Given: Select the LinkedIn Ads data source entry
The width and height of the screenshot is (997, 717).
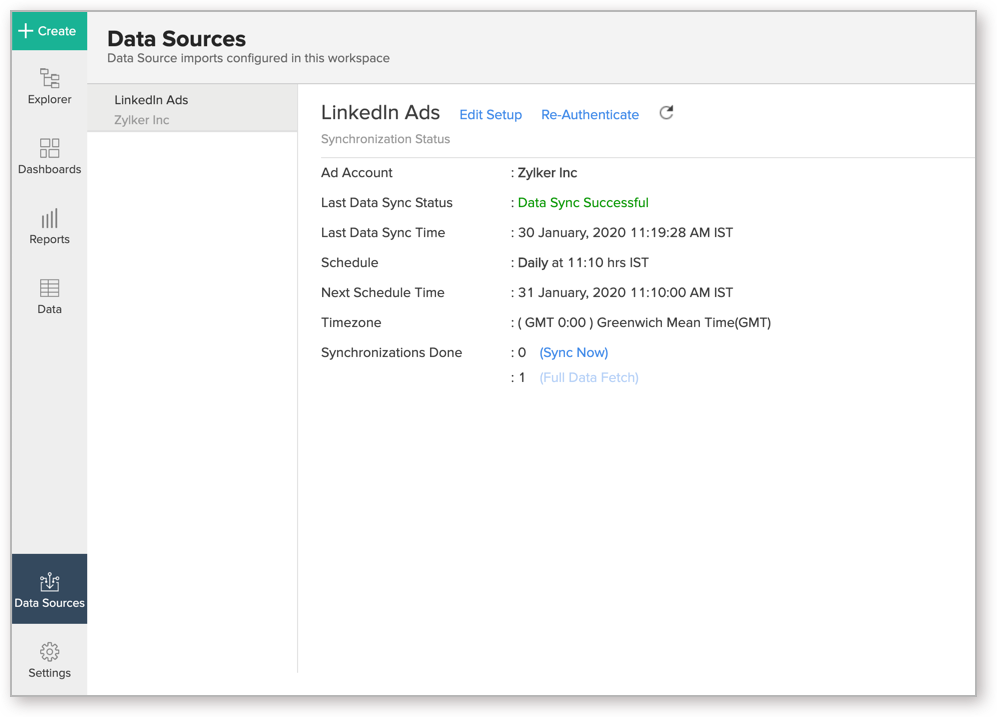Looking at the screenshot, I should pyautogui.click(x=193, y=108).
